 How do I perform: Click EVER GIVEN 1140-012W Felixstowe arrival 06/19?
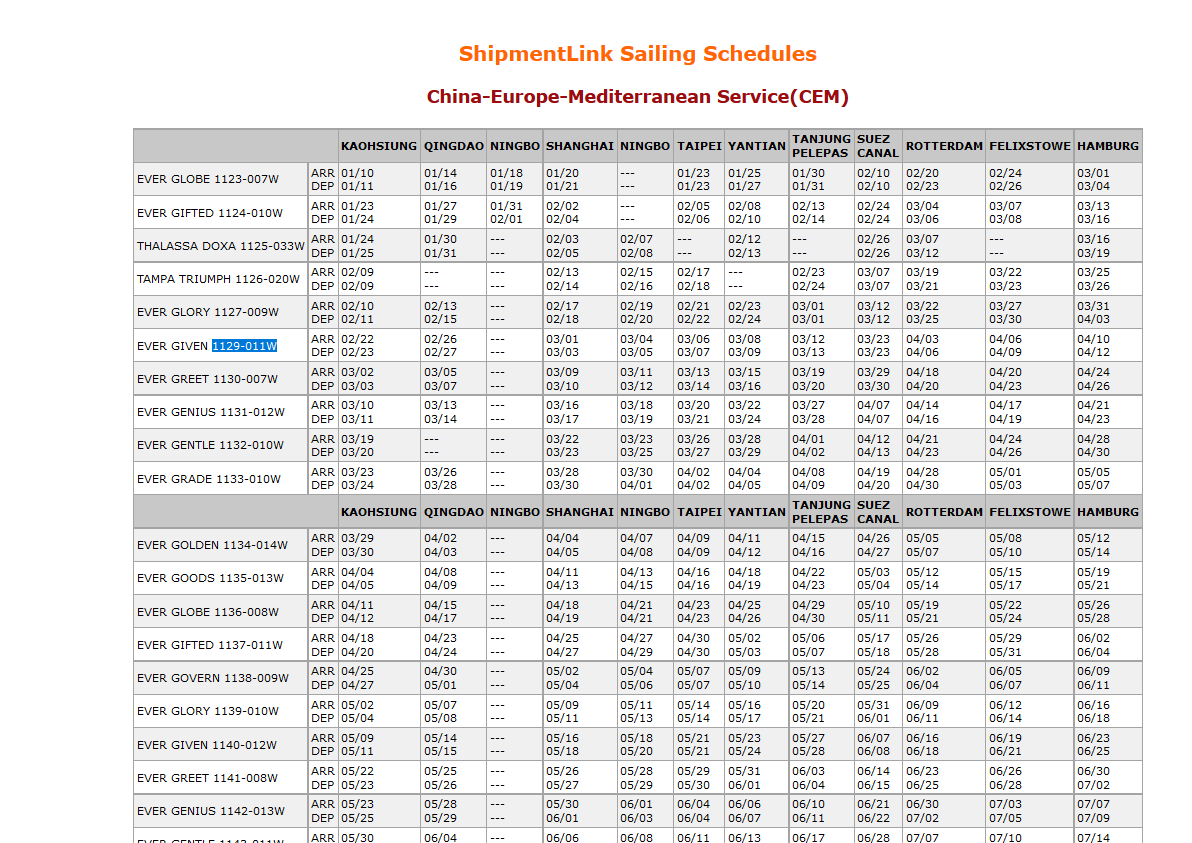click(x=1005, y=738)
